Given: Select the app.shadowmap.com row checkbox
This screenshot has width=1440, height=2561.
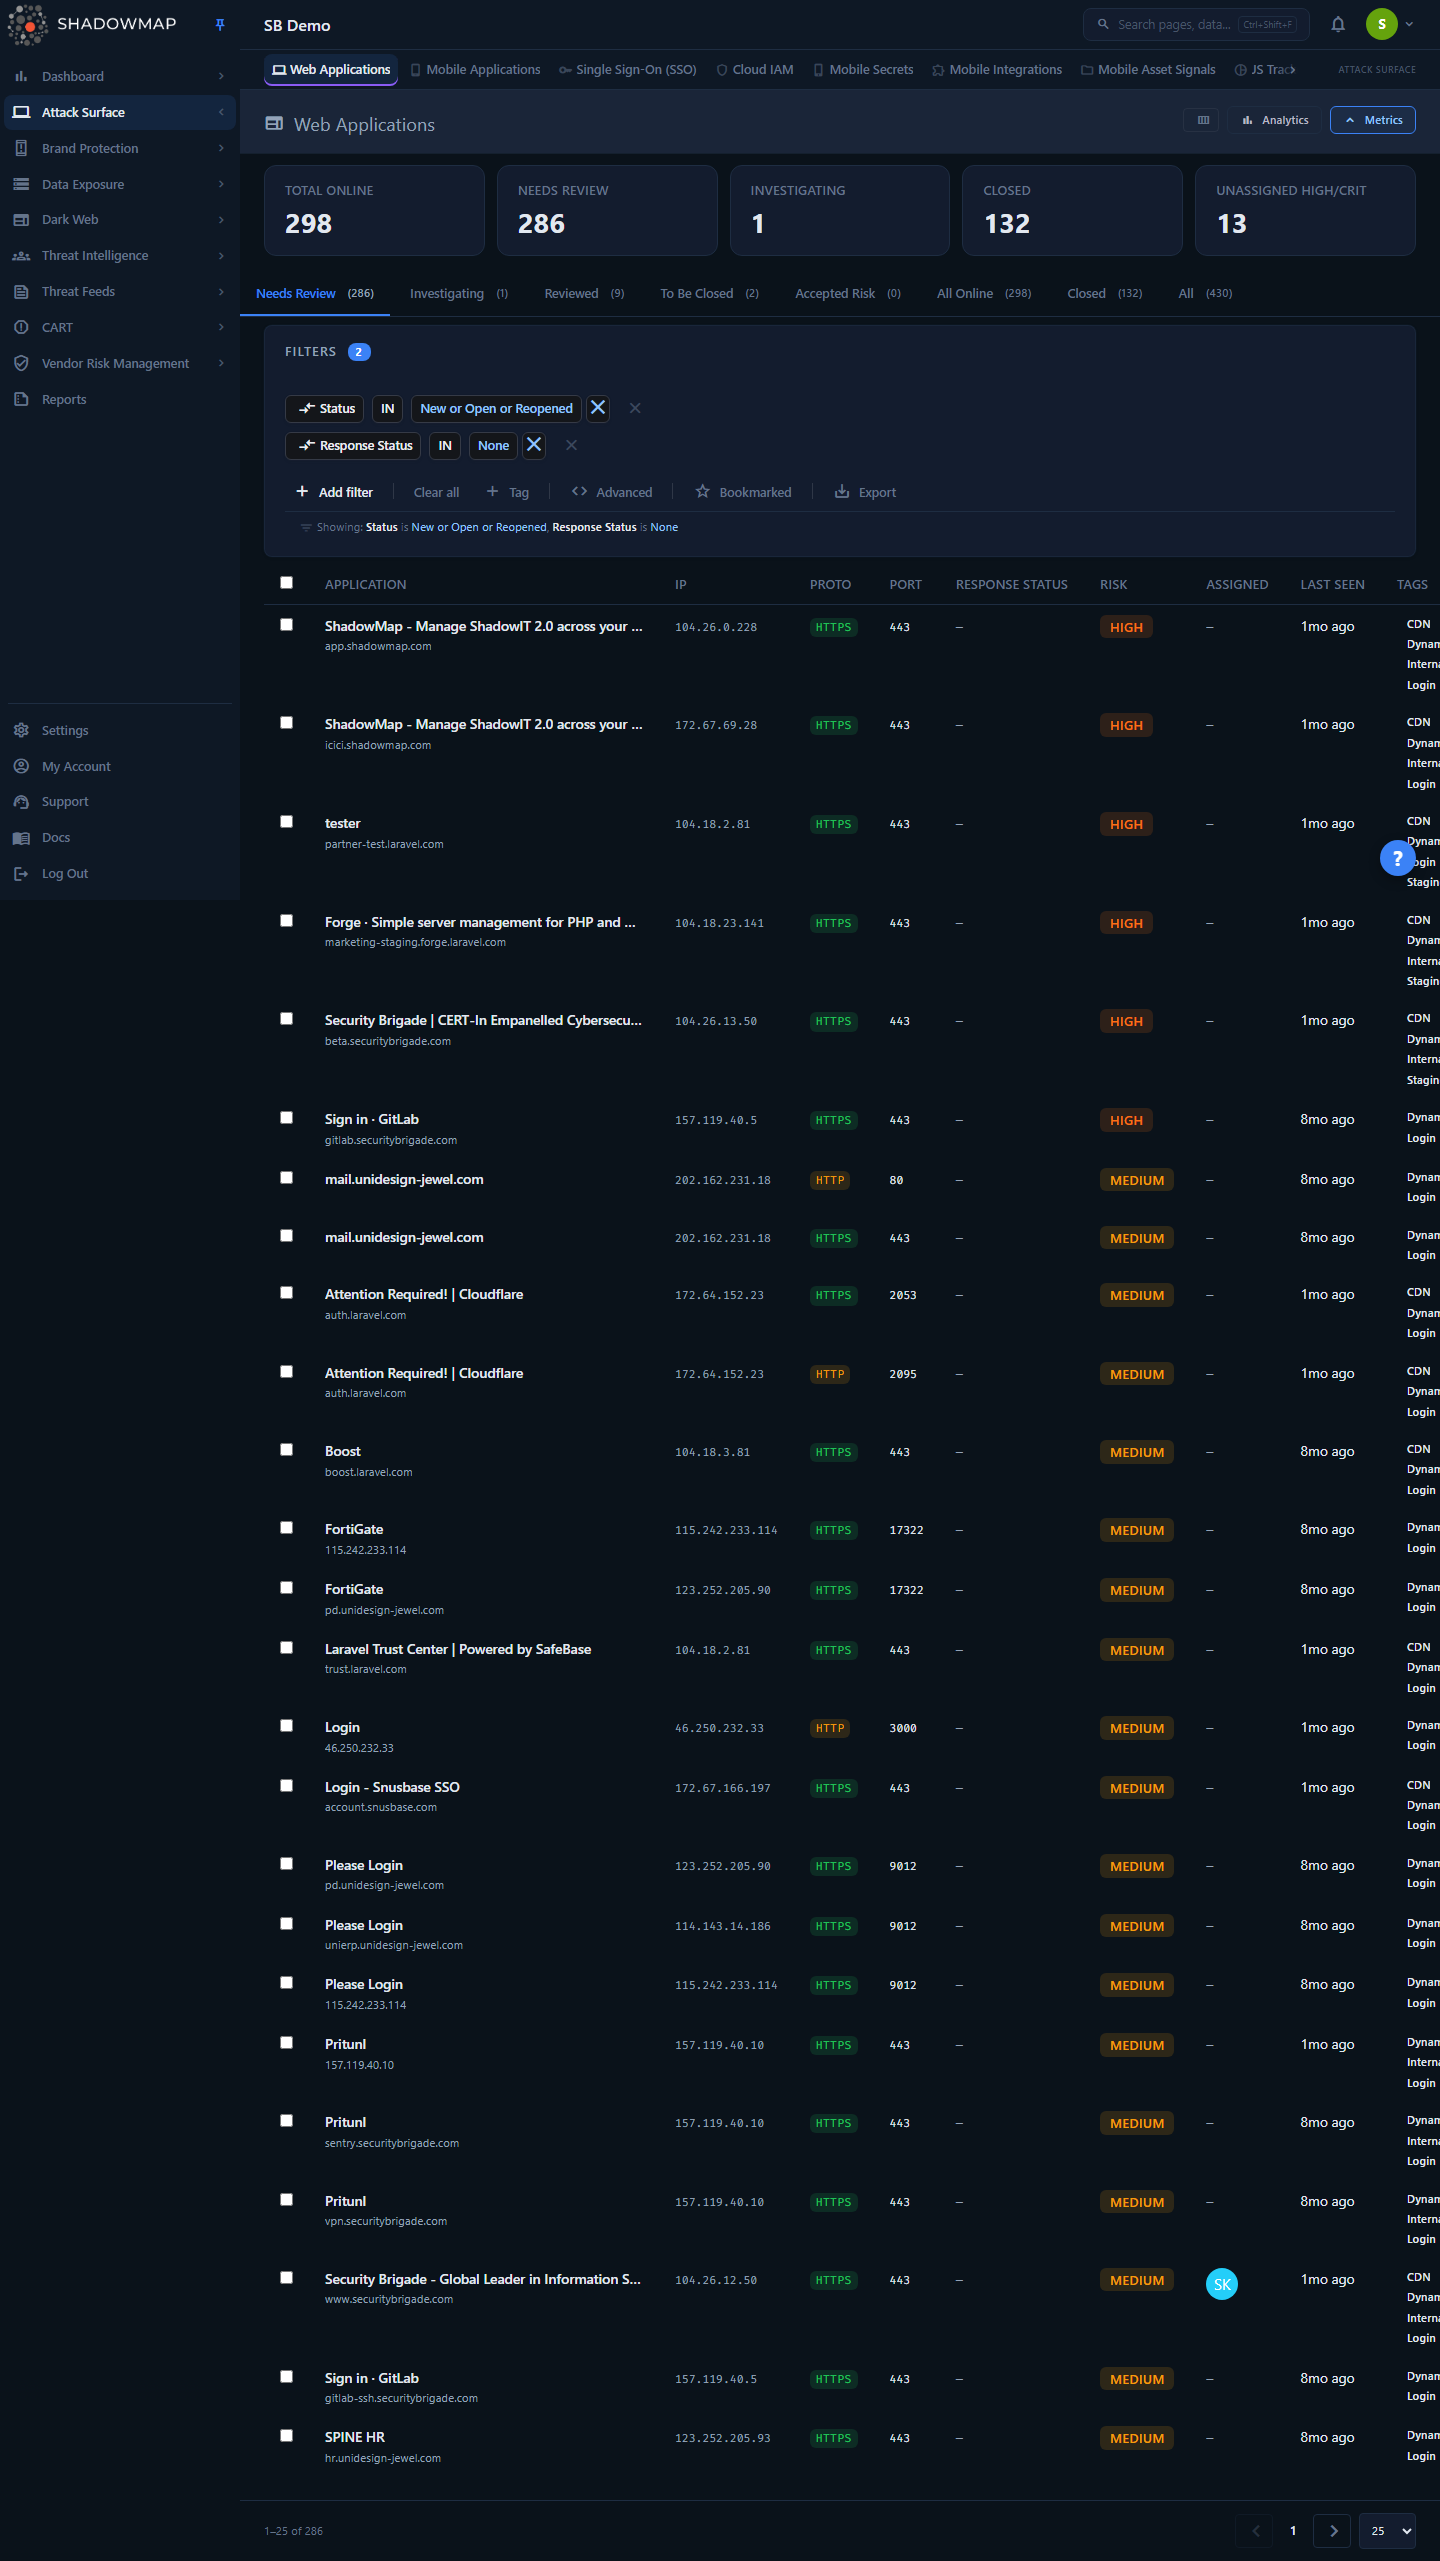Looking at the screenshot, I should tap(287, 625).
